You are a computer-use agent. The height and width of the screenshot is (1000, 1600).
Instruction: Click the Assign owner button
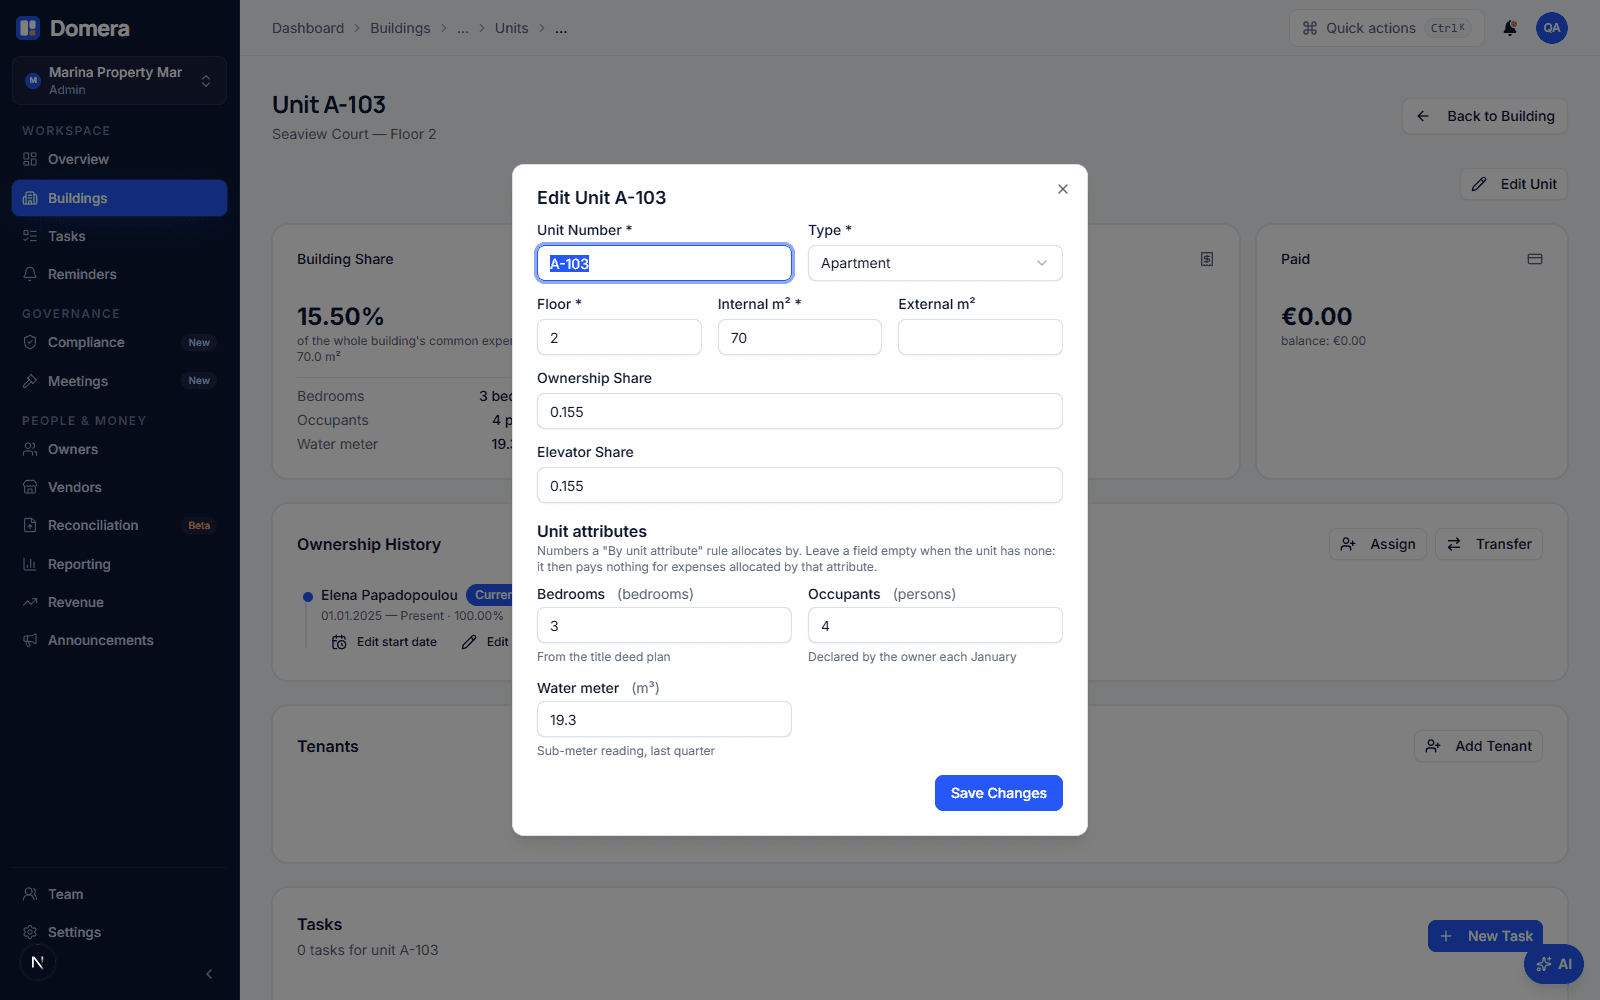[x=1378, y=544]
